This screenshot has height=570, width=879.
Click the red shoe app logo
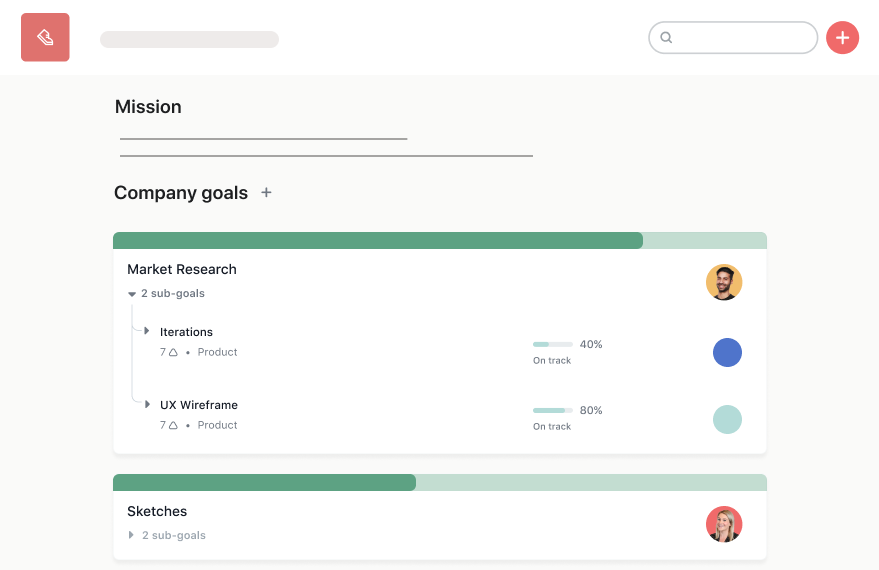pos(45,38)
